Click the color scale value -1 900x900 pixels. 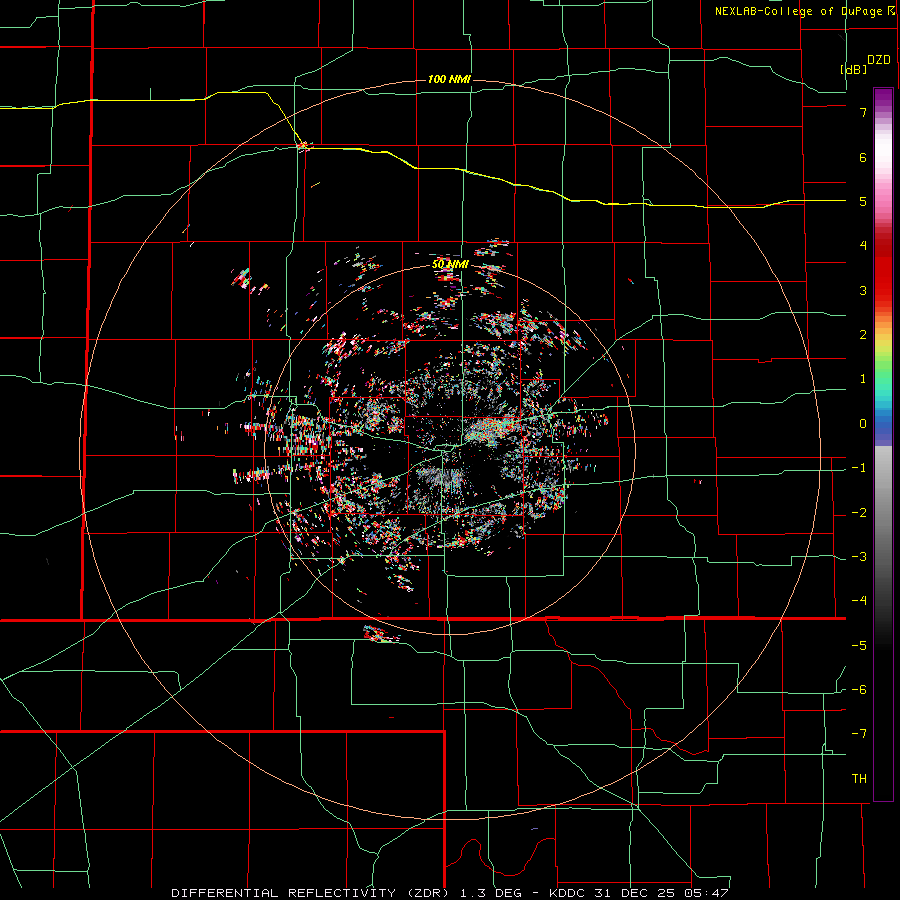pos(859,468)
